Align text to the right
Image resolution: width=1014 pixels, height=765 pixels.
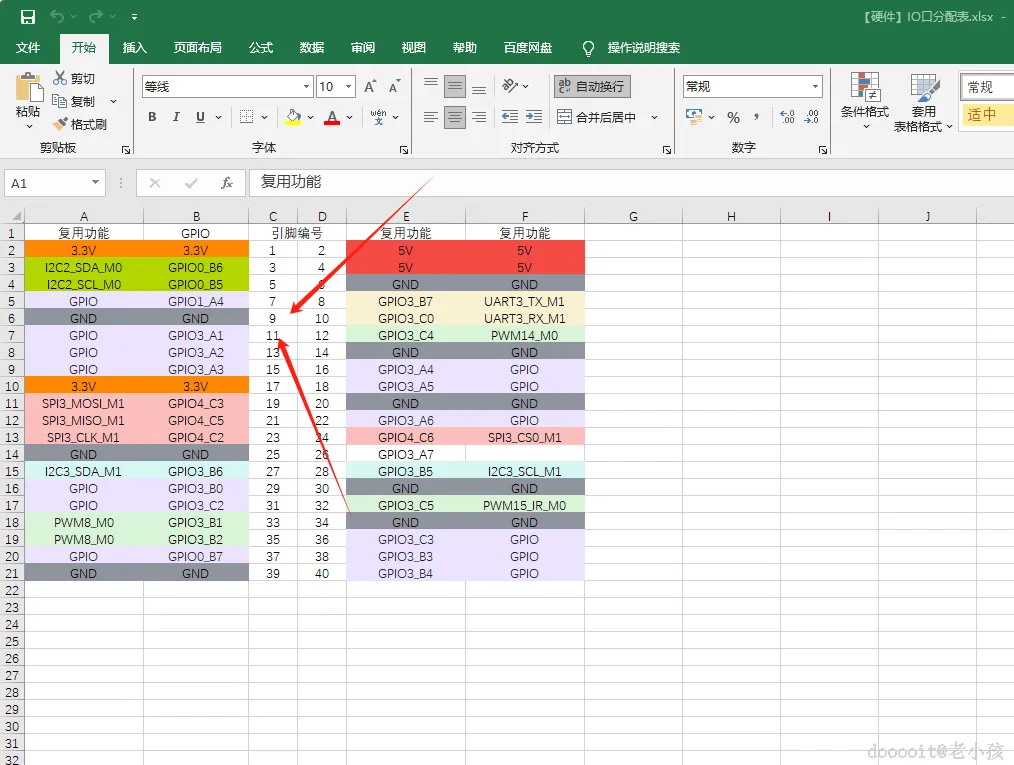pyautogui.click(x=479, y=117)
